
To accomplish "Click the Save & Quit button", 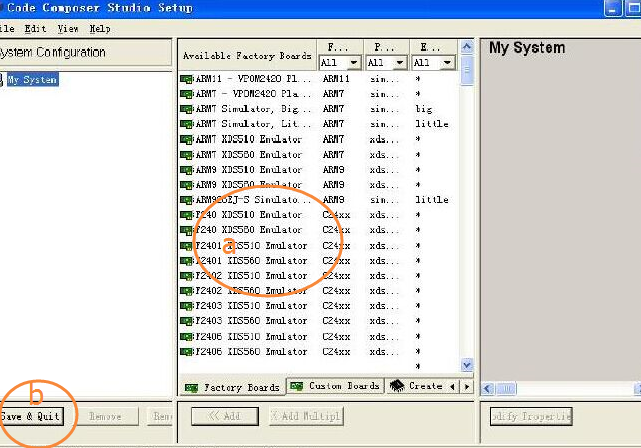I will (32, 417).
